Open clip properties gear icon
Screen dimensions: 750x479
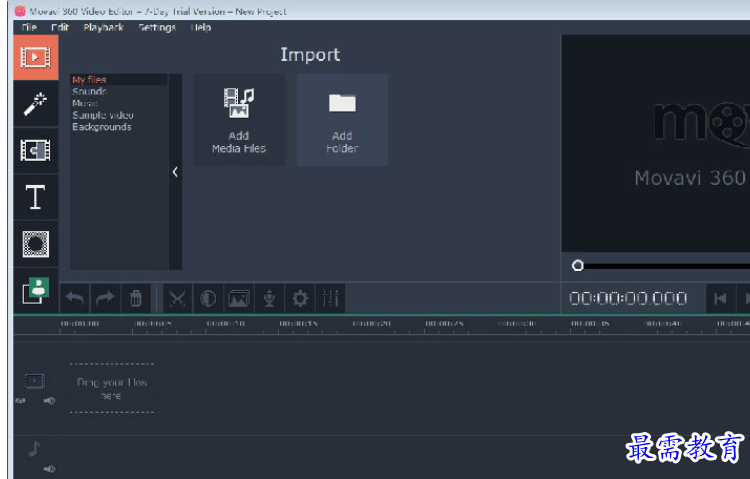coord(300,299)
